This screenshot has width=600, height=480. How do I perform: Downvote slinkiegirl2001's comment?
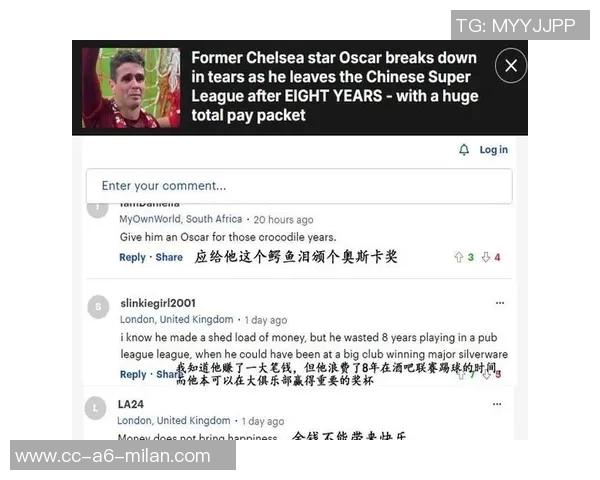point(486,375)
